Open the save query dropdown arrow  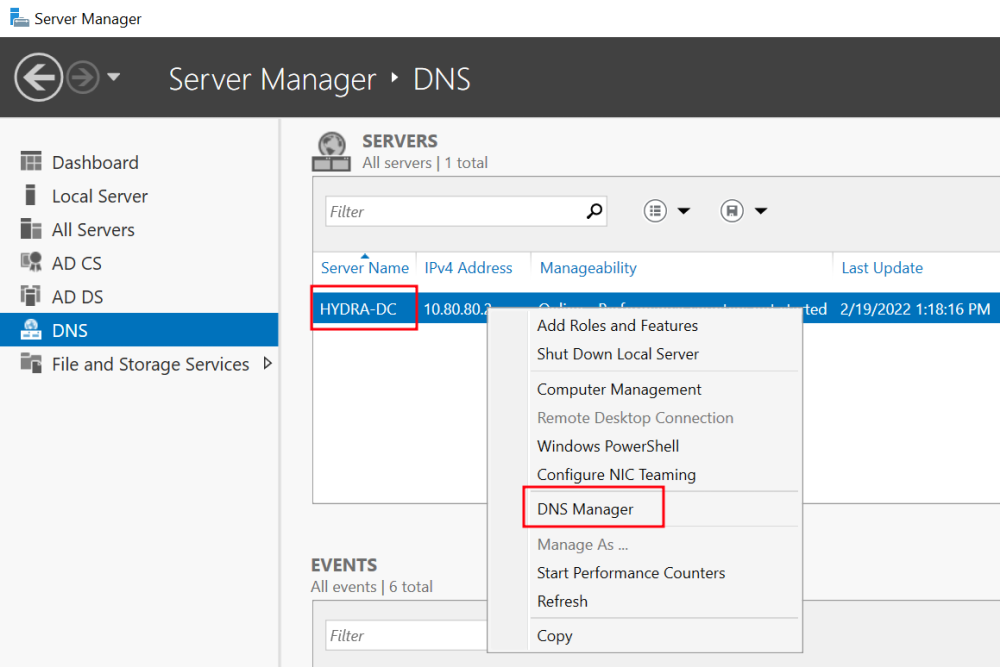(x=761, y=211)
